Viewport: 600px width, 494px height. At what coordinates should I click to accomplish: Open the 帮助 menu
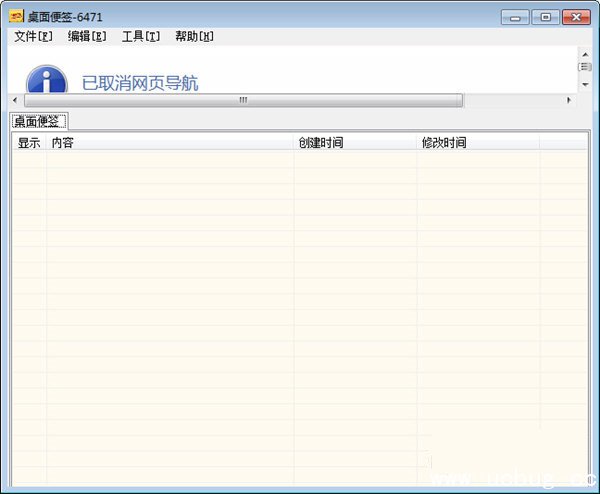[194, 37]
